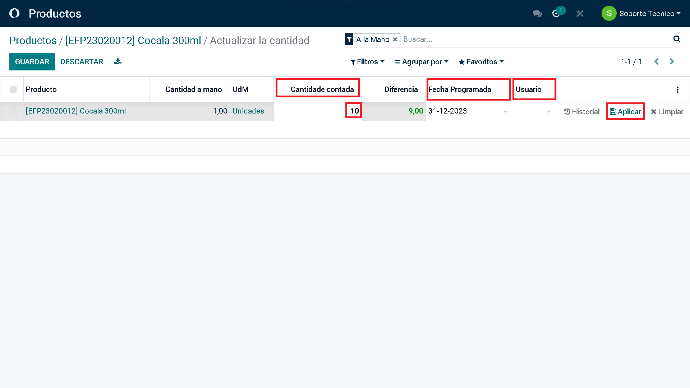
Task: Click the Cantidad contada input field
Action: [x=318, y=111]
